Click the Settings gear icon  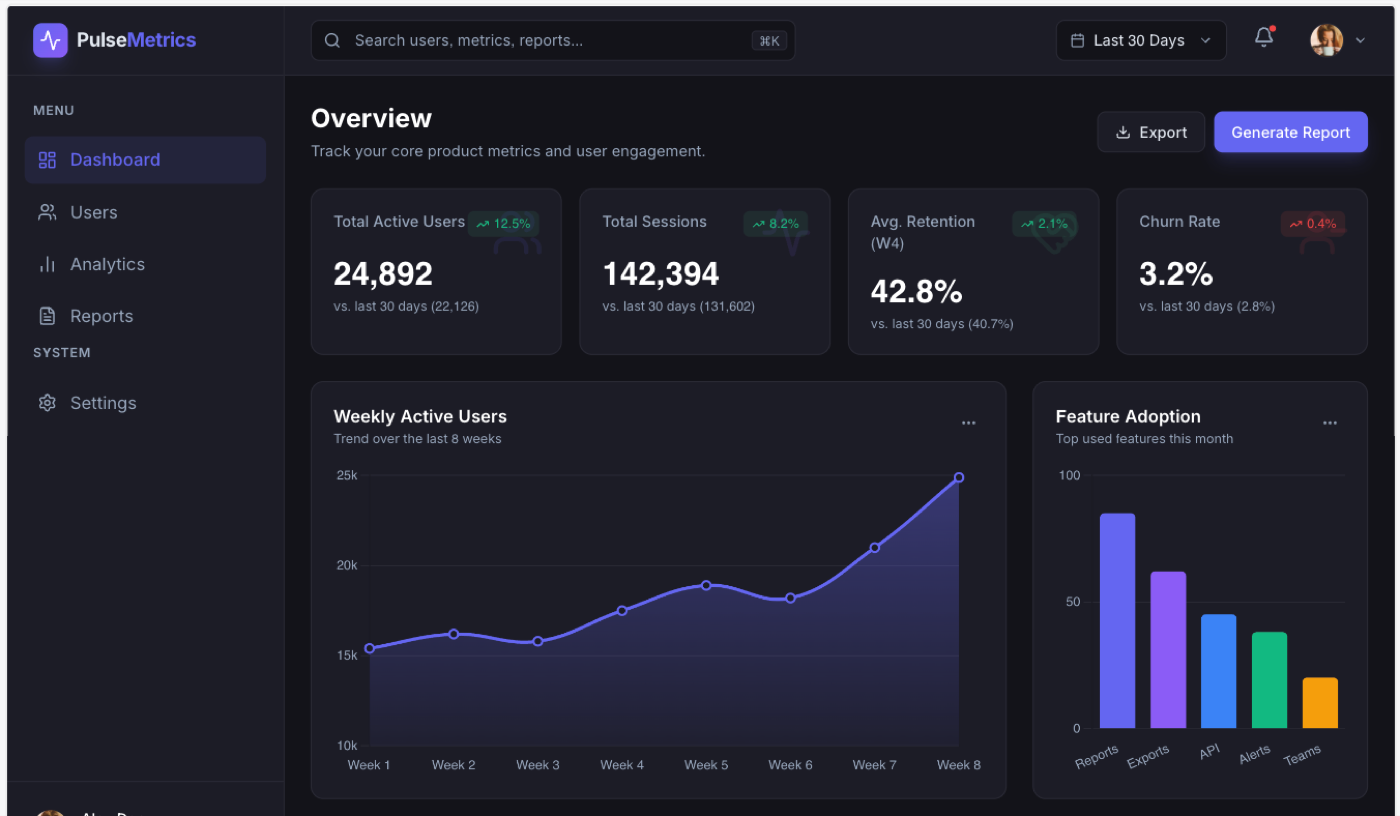47,403
